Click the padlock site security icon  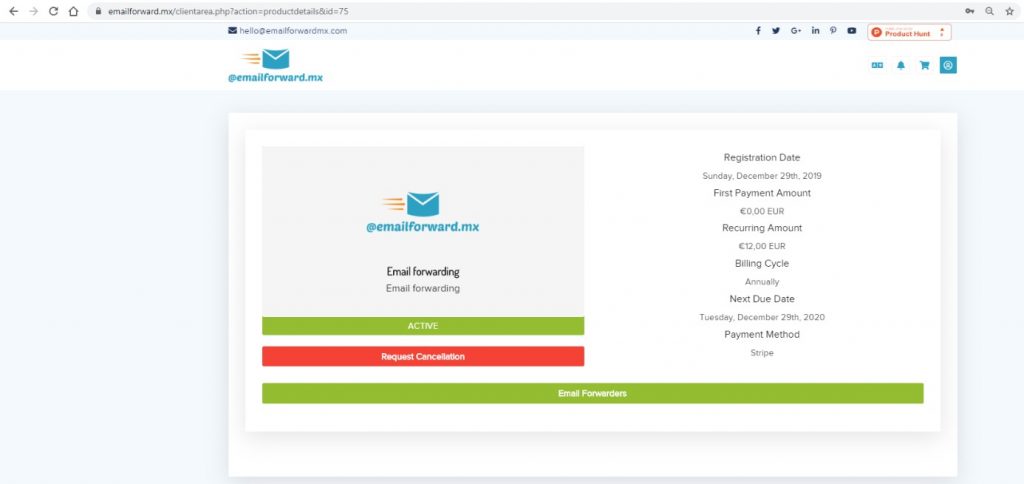pos(99,11)
